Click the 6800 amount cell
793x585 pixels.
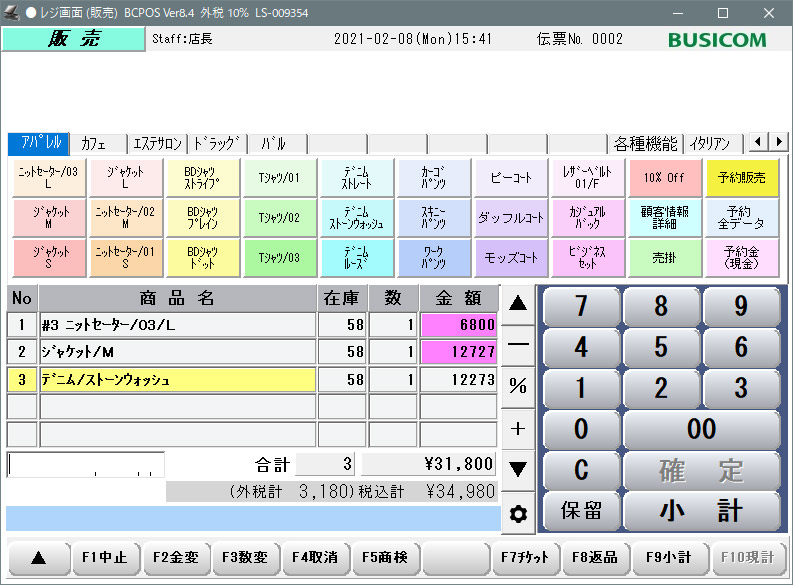pyautogui.click(x=458, y=325)
